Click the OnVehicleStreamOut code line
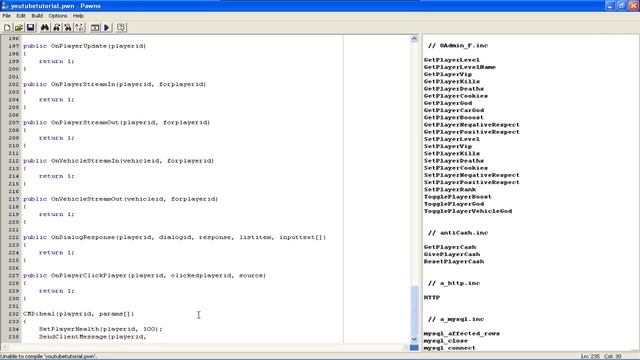This screenshot has height=360, width=640. [120, 199]
